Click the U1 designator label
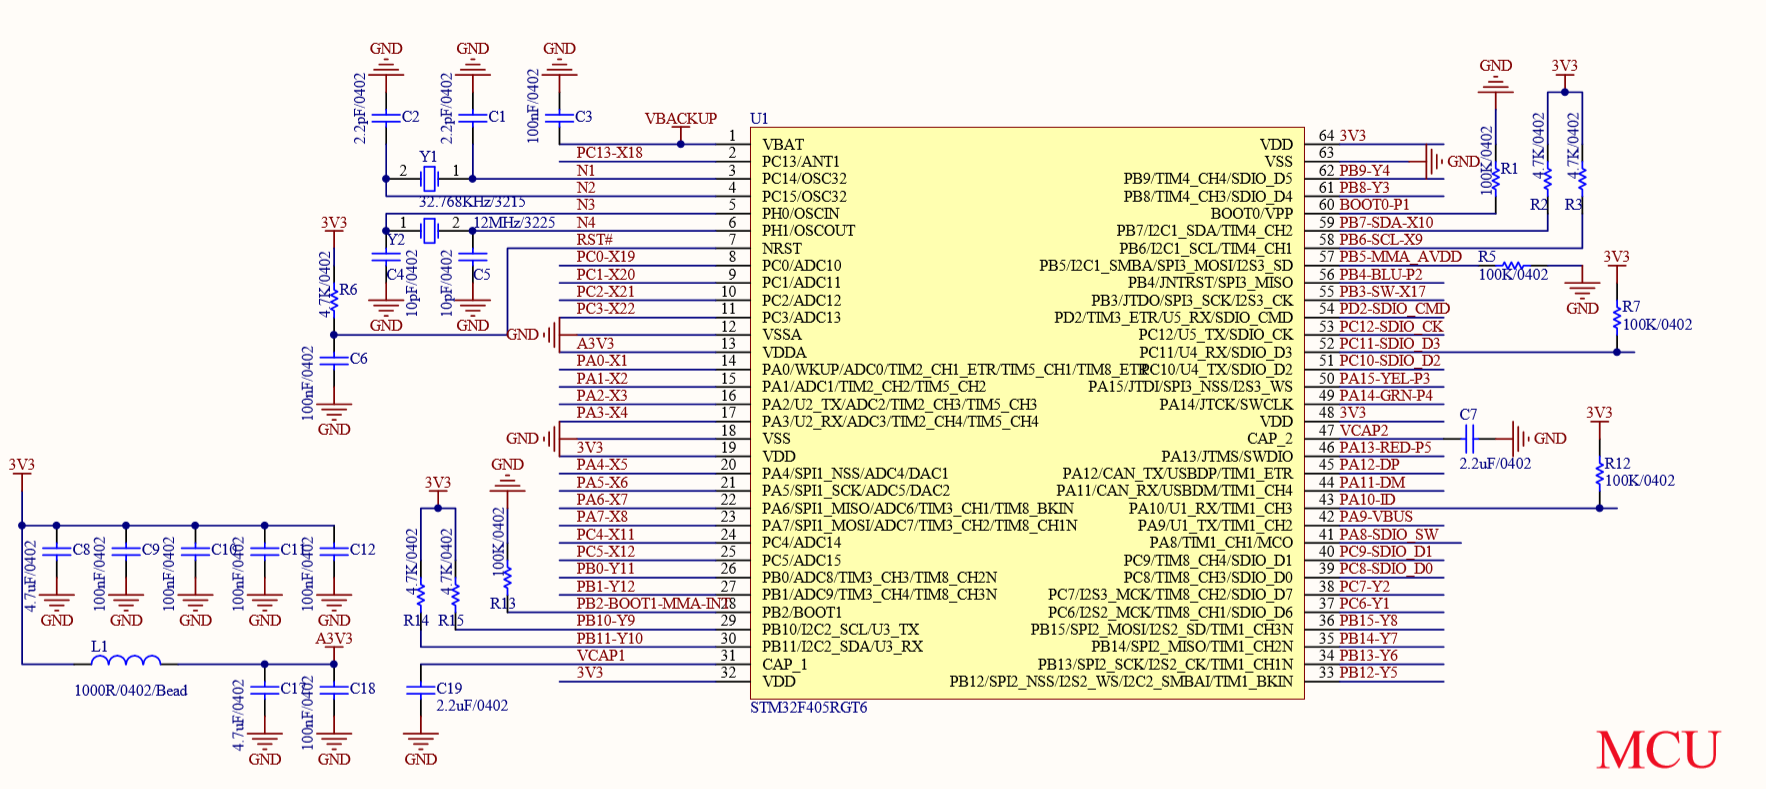This screenshot has height=789, width=1766. click(759, 119)
